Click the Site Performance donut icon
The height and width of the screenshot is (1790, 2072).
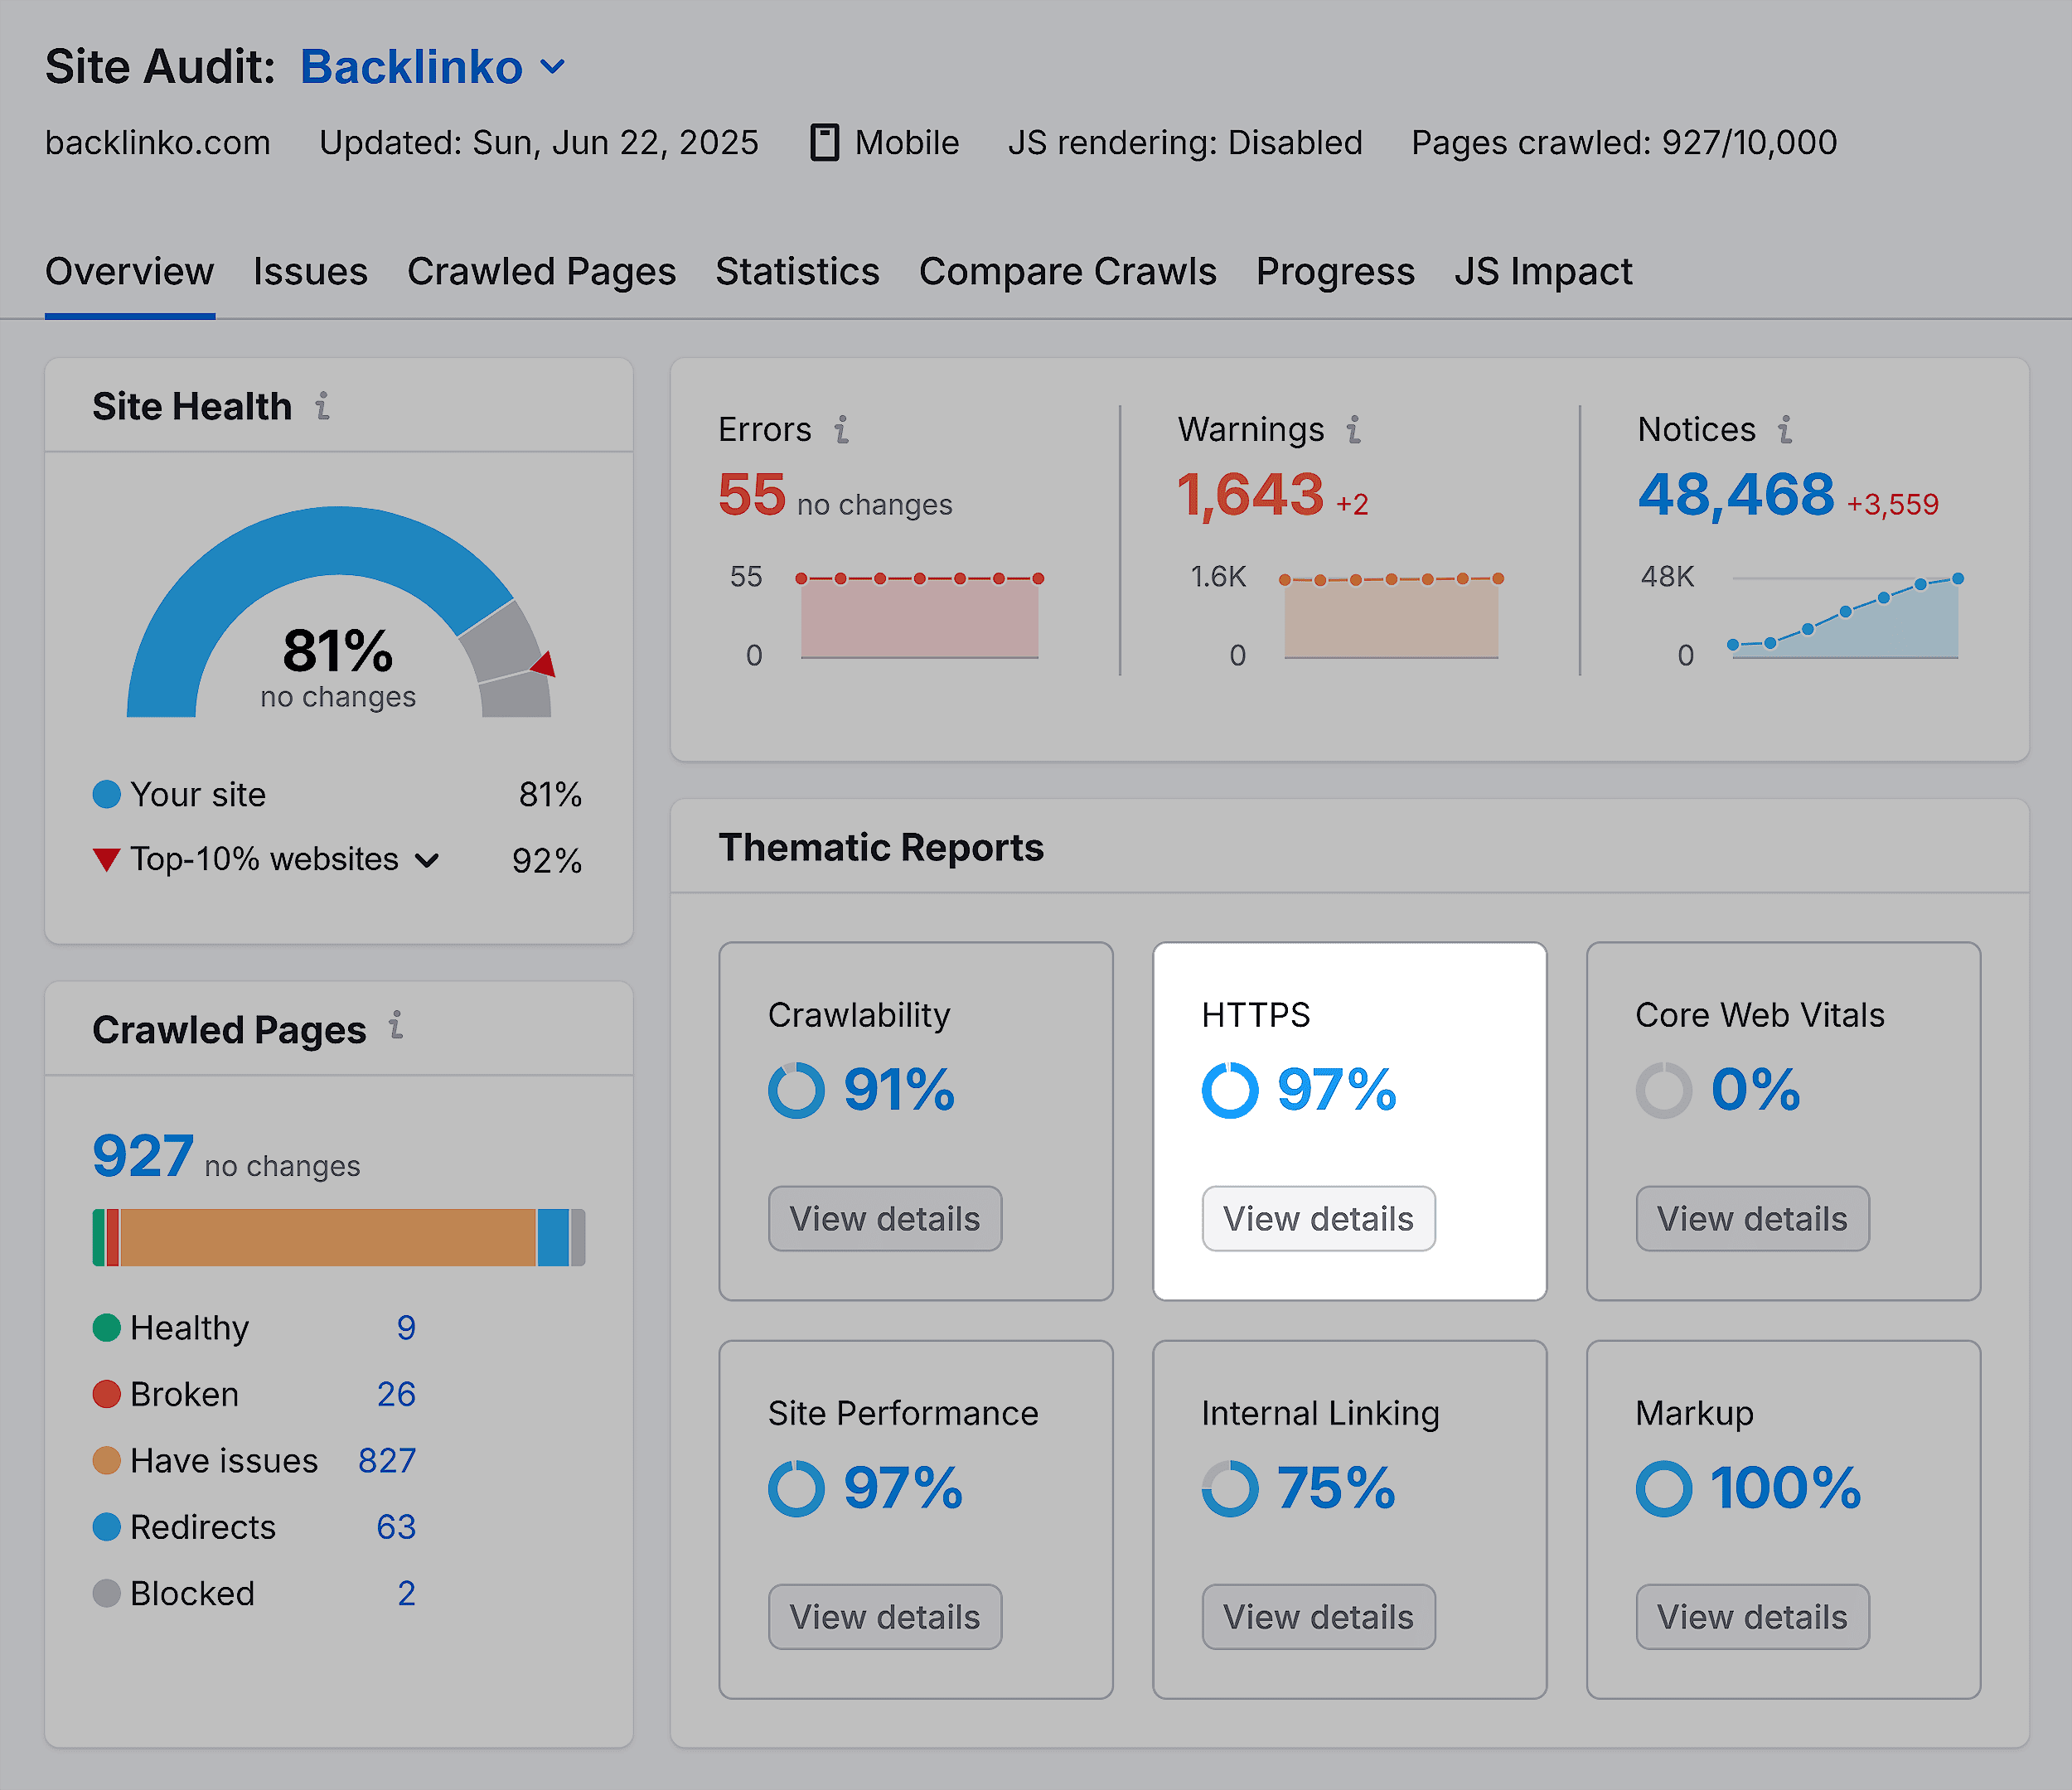point(796,1488)
